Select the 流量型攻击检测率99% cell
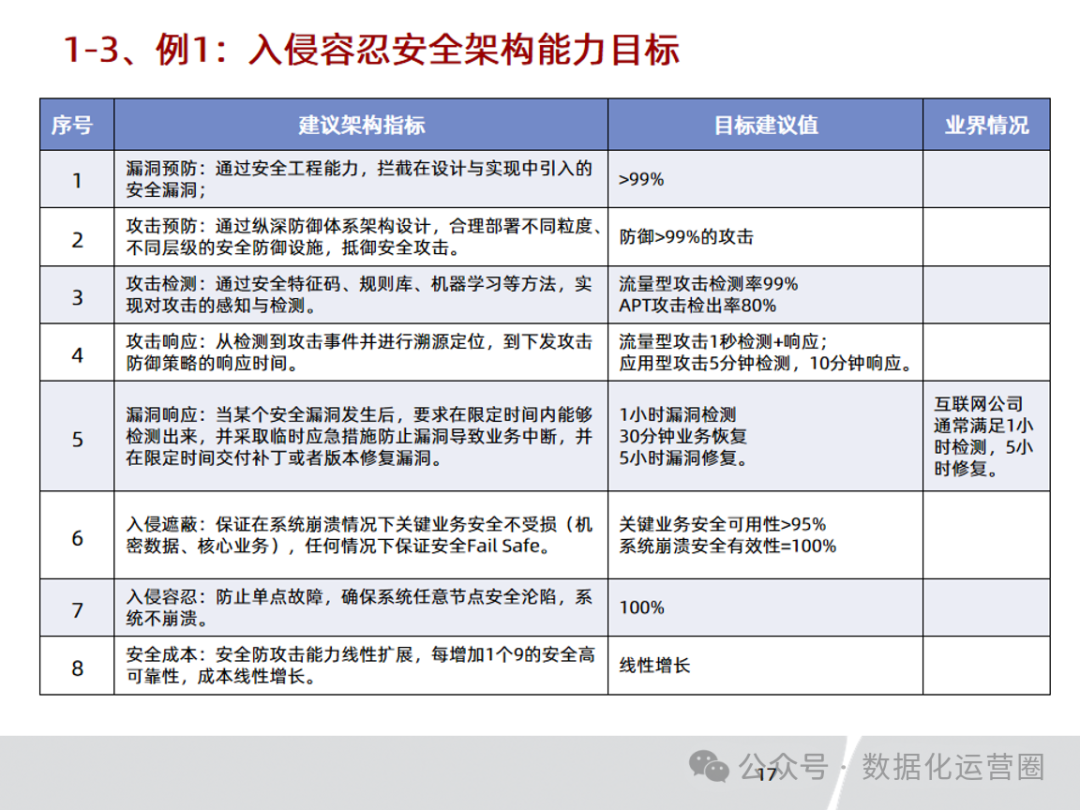This screenshot has width=1080, height=810. [x=765, y=295]
